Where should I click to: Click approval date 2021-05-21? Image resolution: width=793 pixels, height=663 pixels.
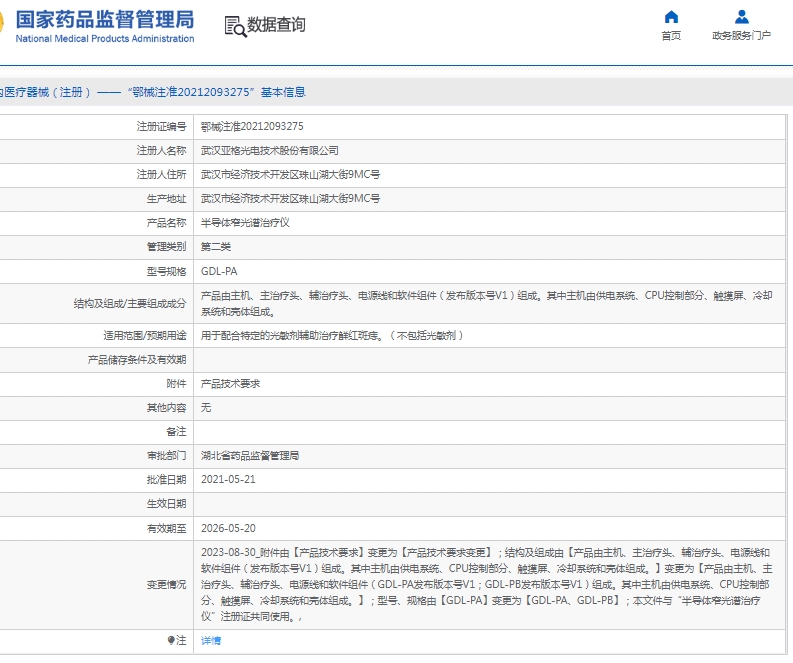(228, 479)
